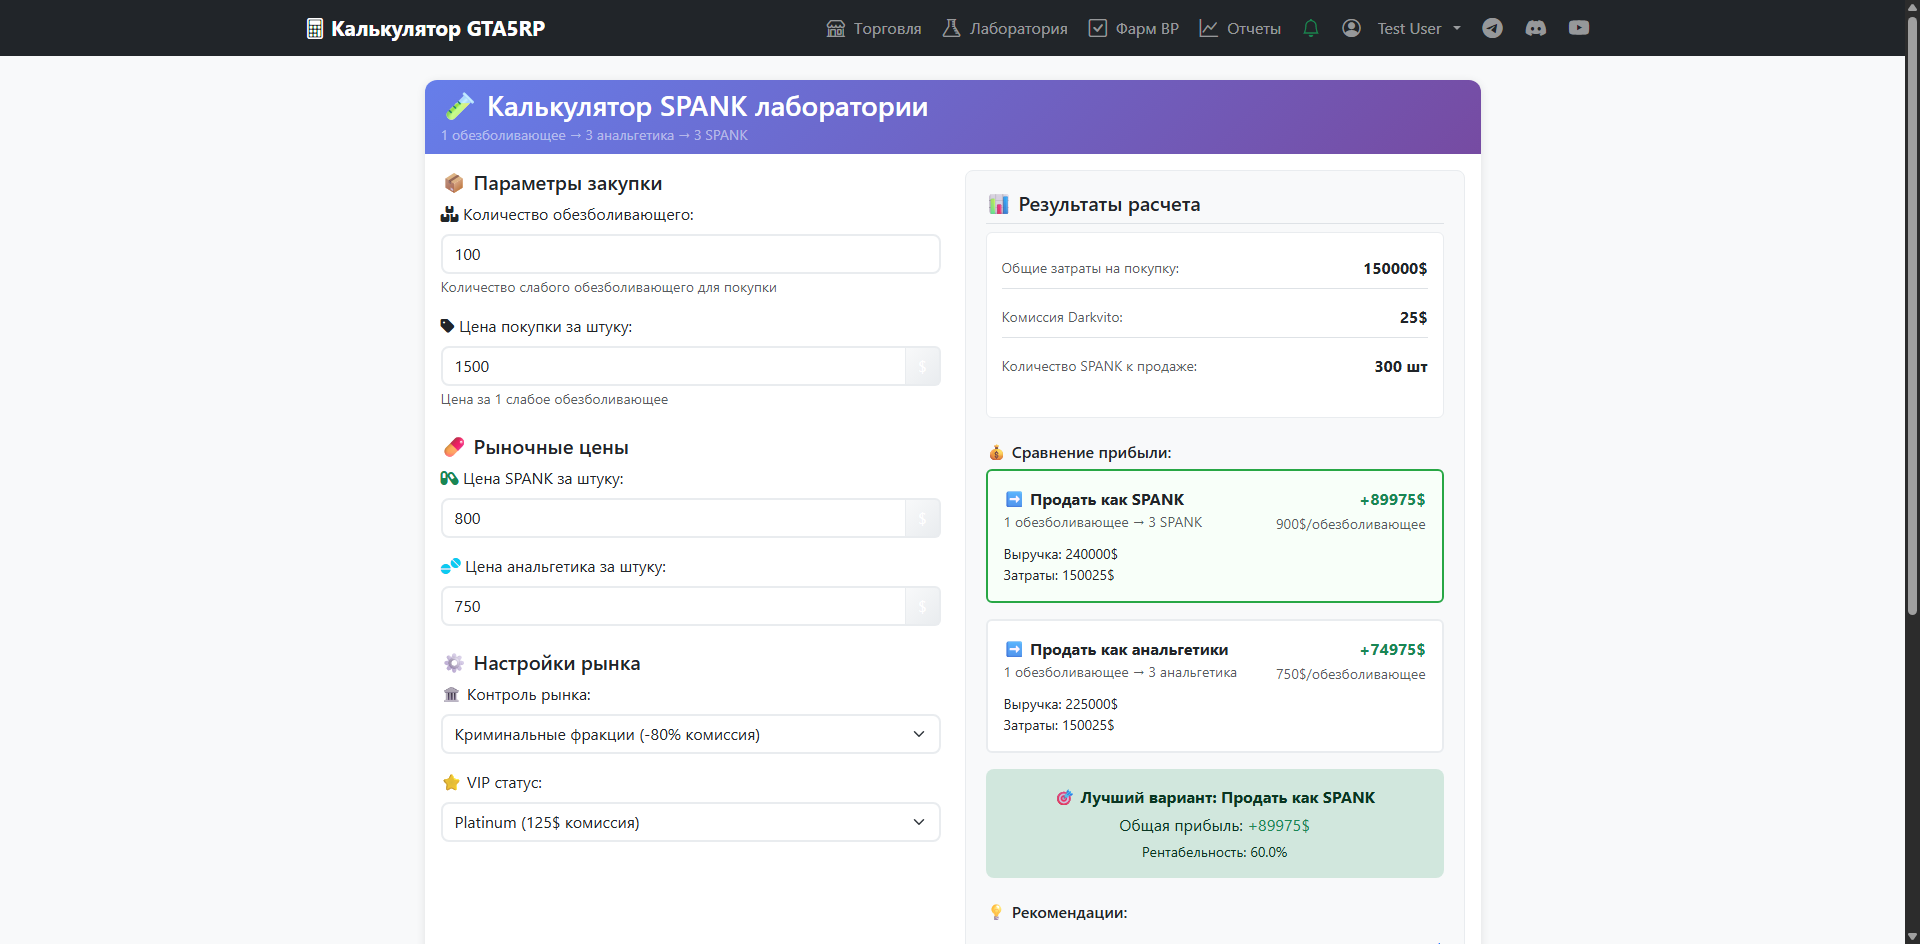Viewport: 1920px width, 944px height.
Task: Click the chart icon by Результаты расчета
Action: [x=998, y=204]
